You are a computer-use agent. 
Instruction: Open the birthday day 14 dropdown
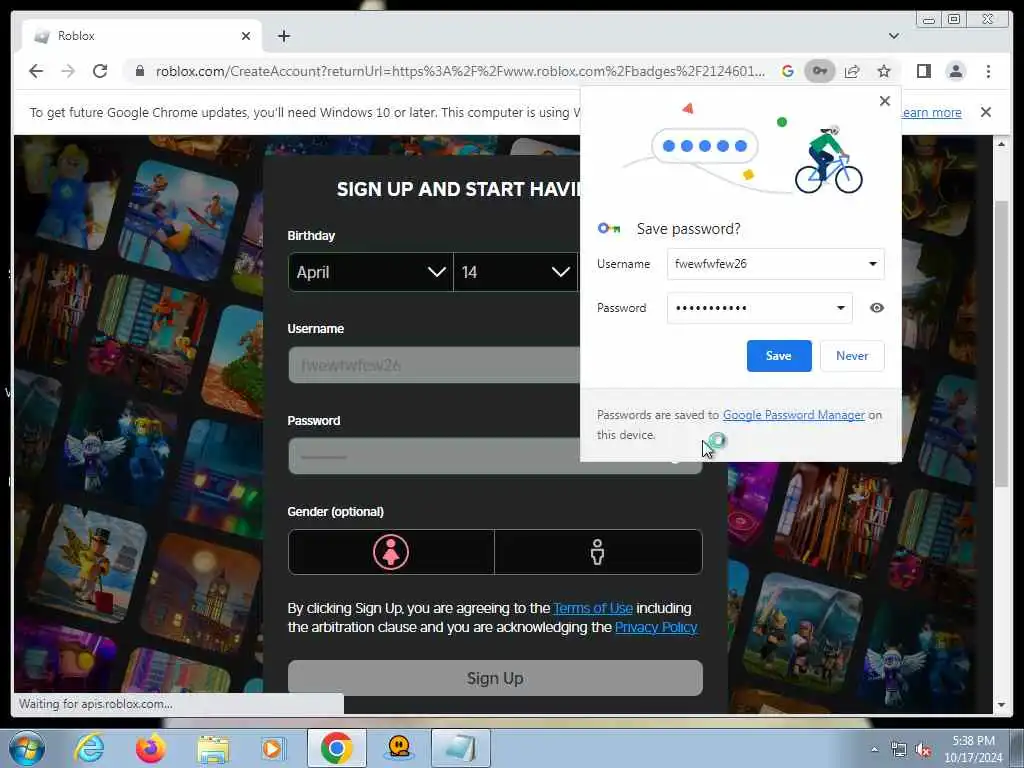point(516,272)
